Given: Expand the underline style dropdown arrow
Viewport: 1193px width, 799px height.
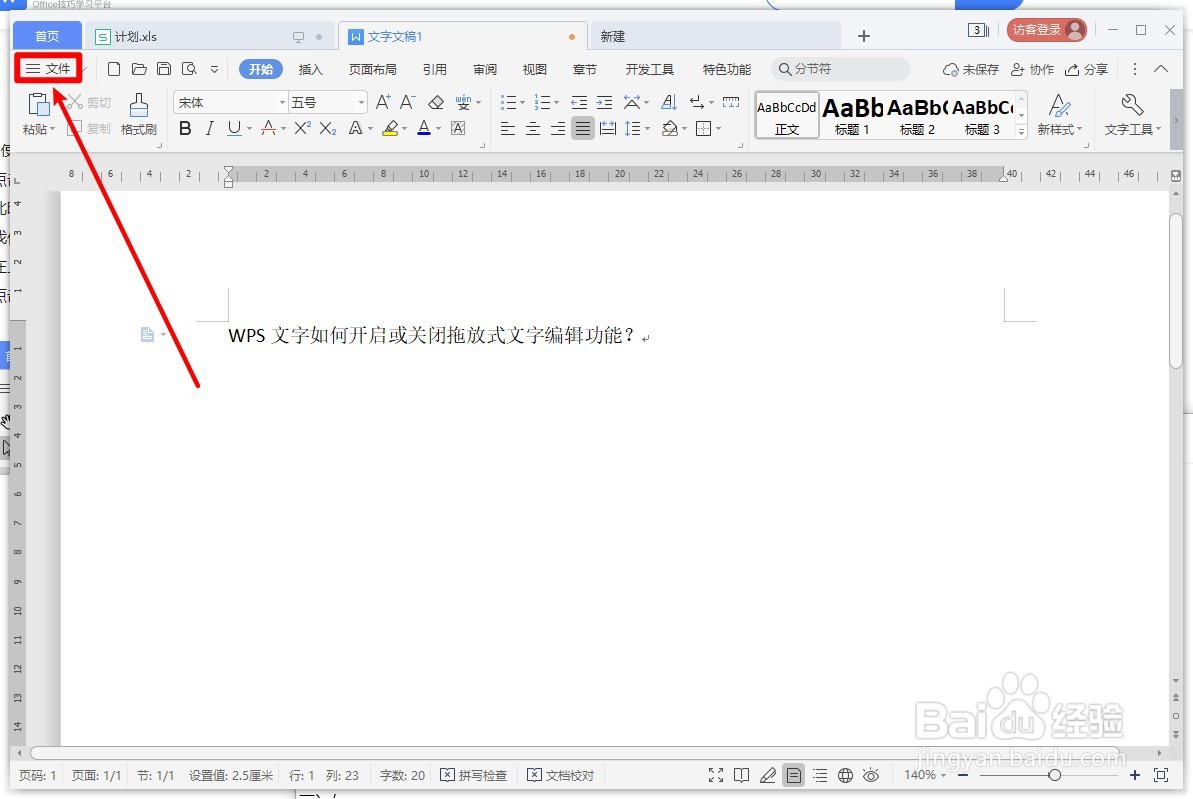Looking at the screenshot, I should click(x=249, y=129).
